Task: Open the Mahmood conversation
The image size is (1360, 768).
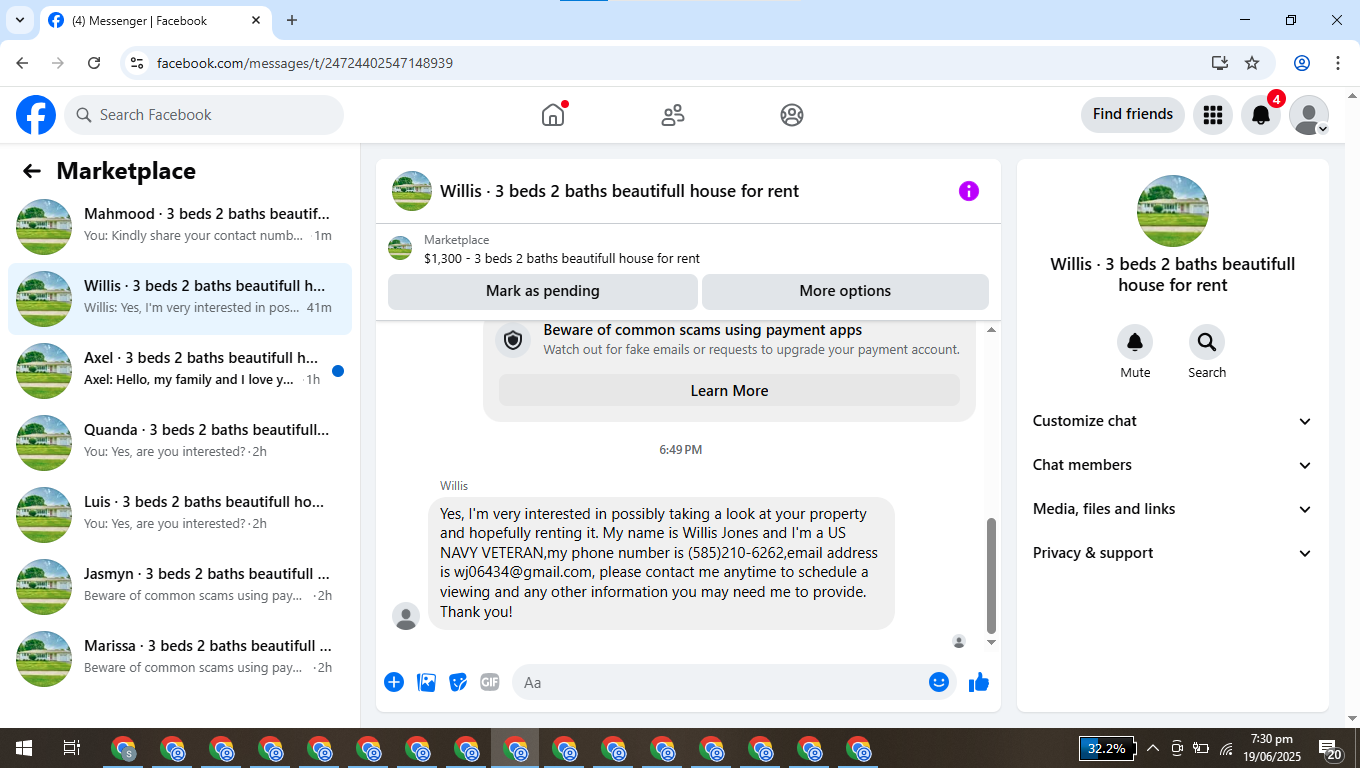Action: click(x=180, y=227)
